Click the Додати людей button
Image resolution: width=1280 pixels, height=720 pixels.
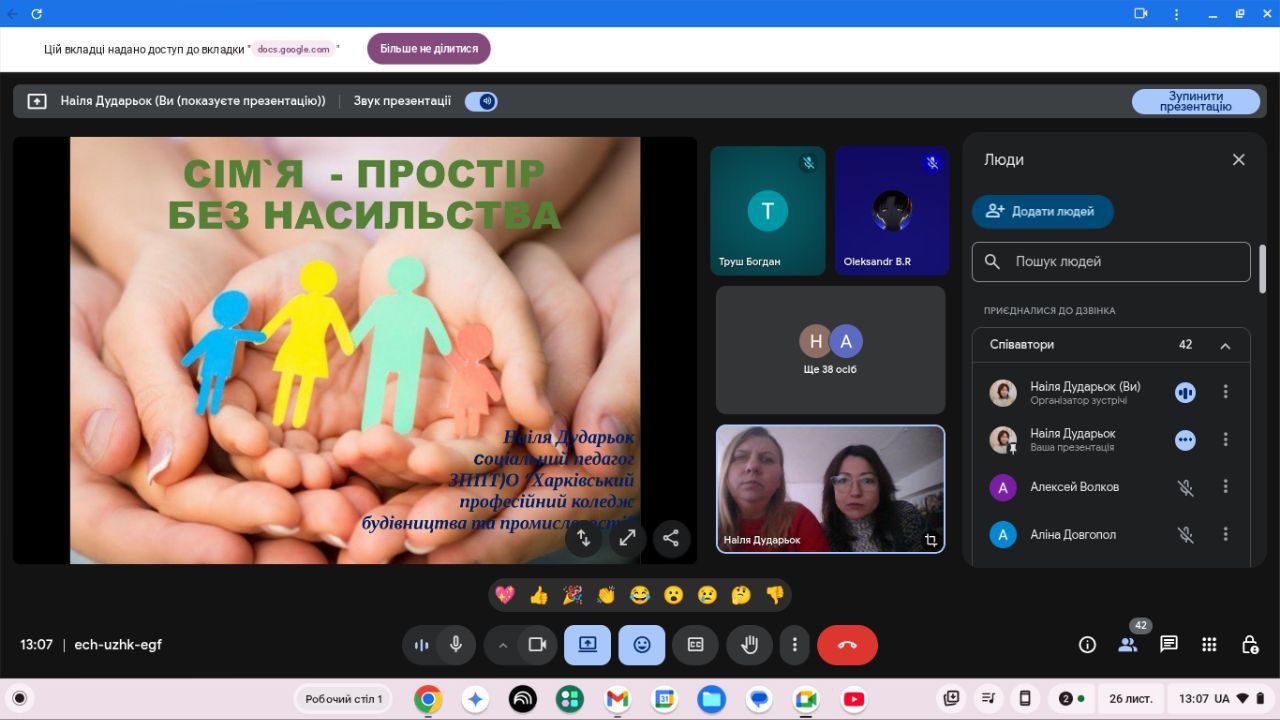coord(1042,211)
